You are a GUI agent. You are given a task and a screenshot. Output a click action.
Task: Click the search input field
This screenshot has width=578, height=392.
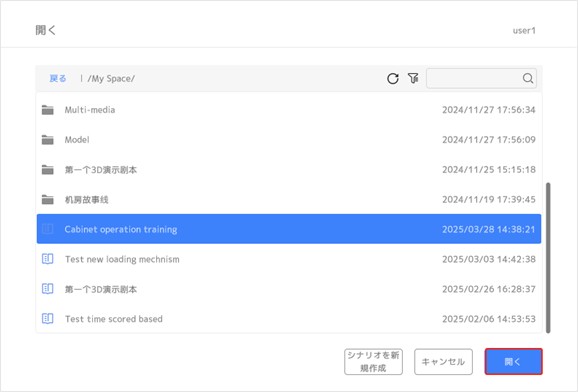pos(474,78)
